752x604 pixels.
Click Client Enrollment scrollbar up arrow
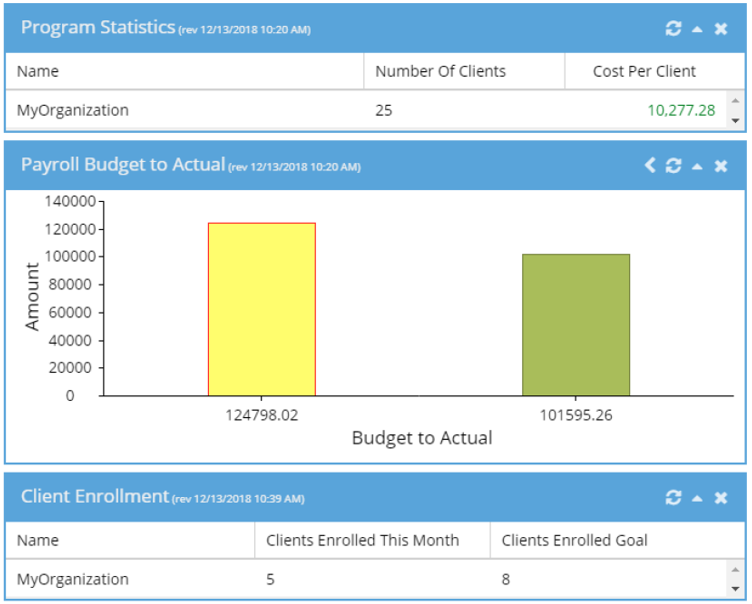(735, 569)
